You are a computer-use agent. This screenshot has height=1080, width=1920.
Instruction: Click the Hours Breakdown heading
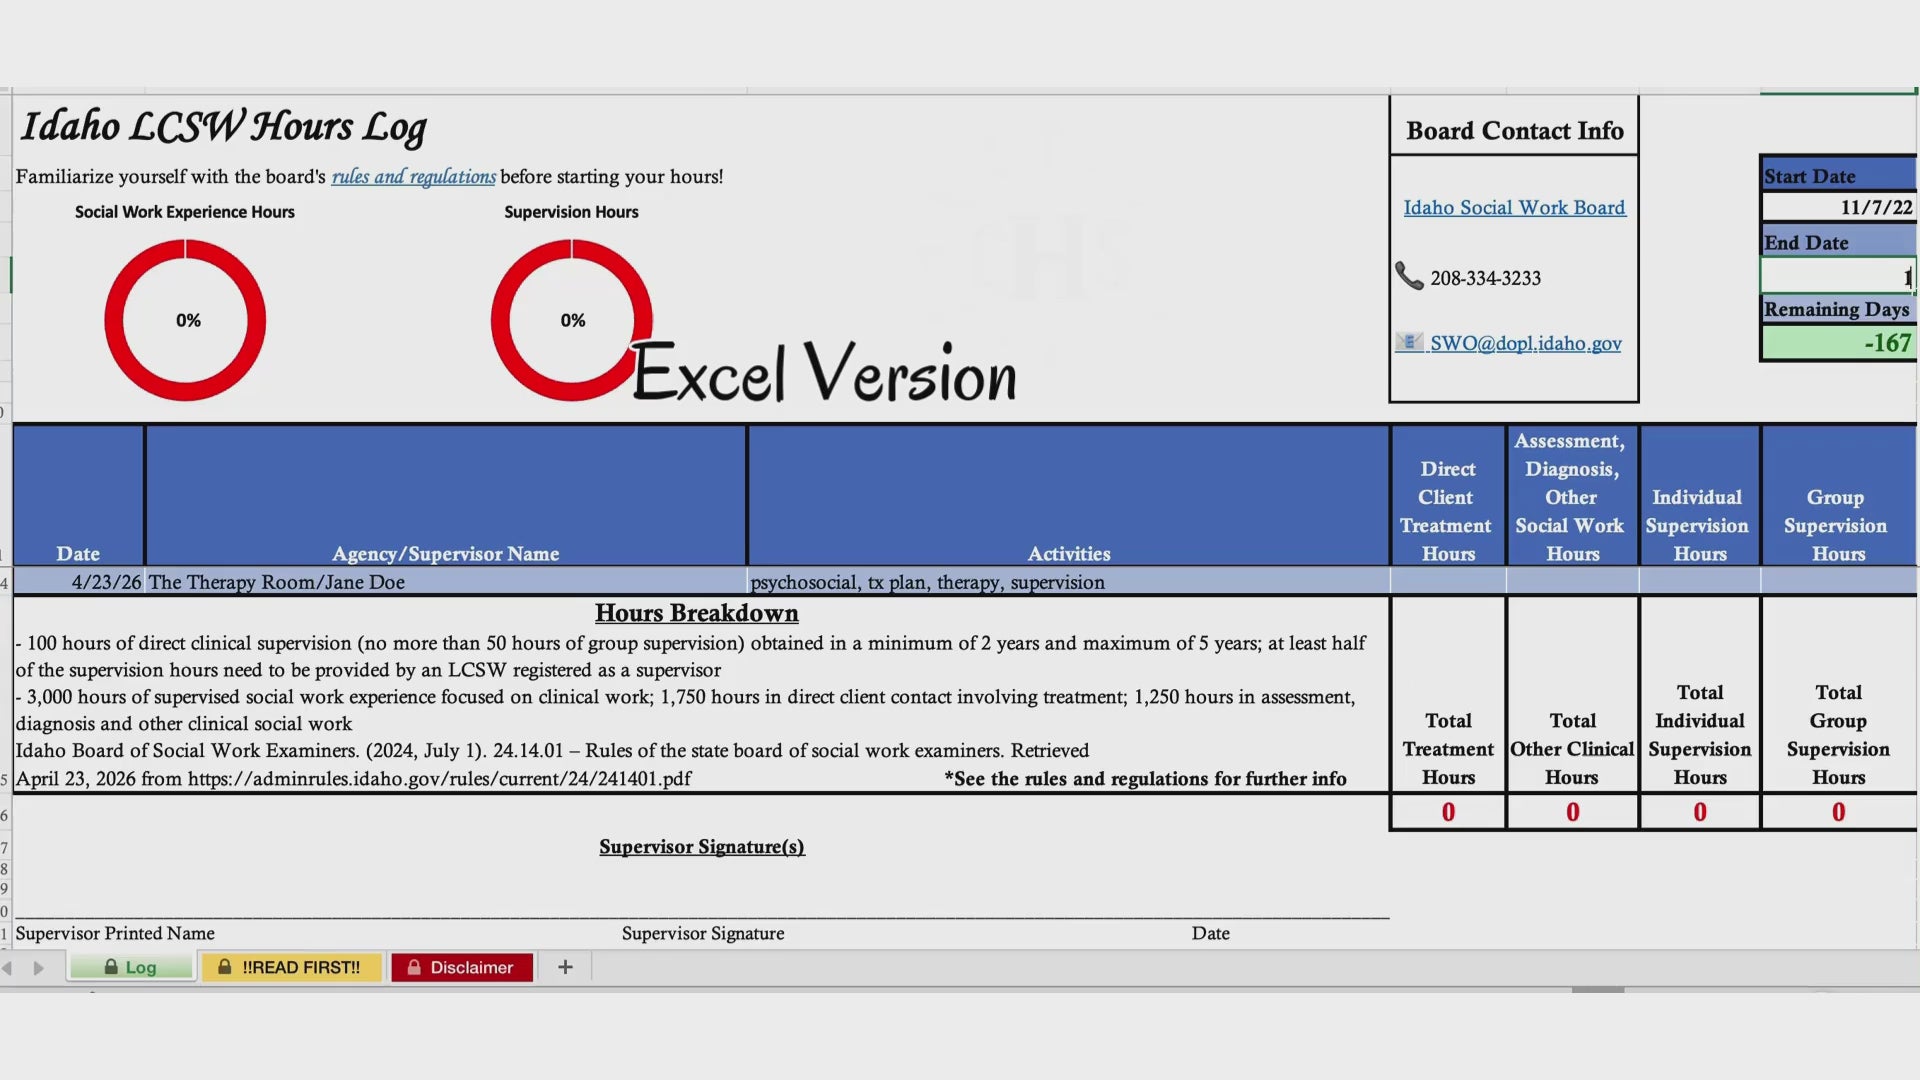pos(697,613)
